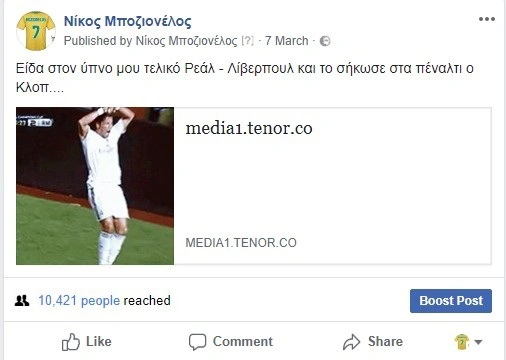506x360 pixels.
Task: Click the globe public audience icon
Action: (325, 41)
